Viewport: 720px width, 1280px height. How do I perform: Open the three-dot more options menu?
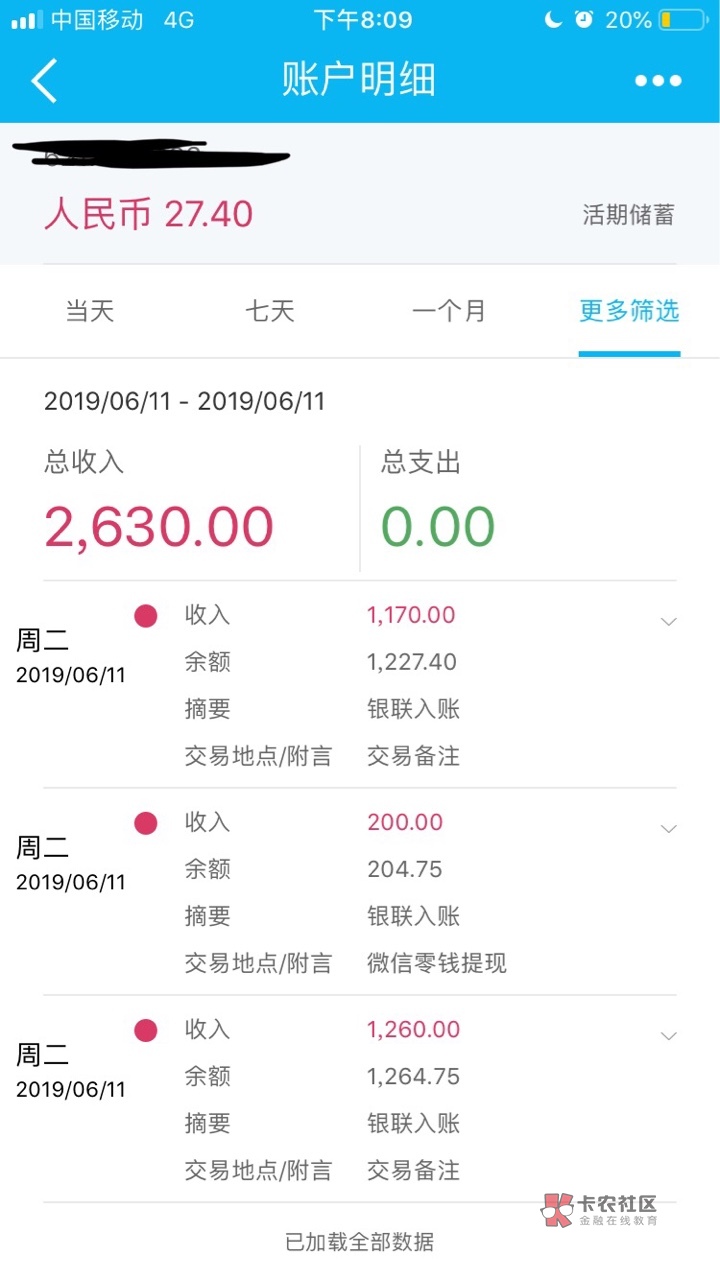(x=658, y=81)
